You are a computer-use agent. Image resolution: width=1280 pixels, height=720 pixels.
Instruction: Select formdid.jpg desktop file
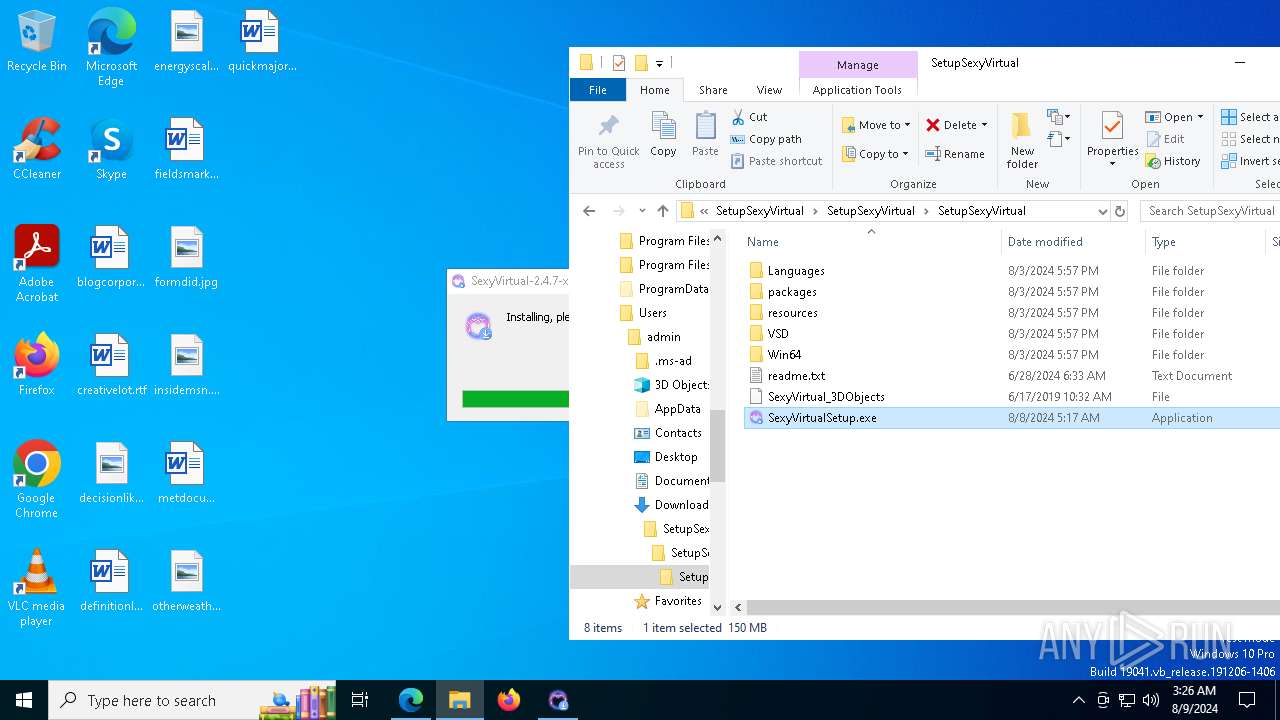[186, 257]
